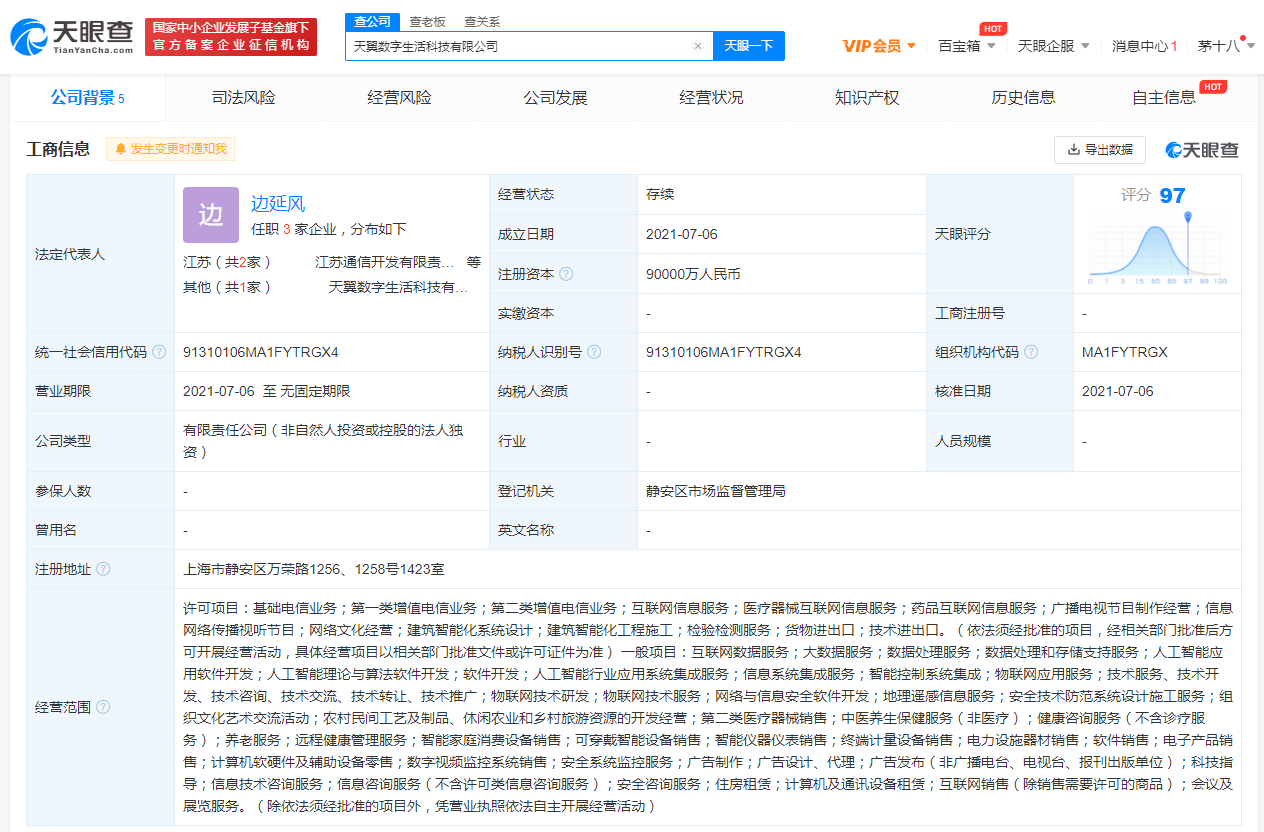View the 历史信息 tab

click(x=1023, y=97)
